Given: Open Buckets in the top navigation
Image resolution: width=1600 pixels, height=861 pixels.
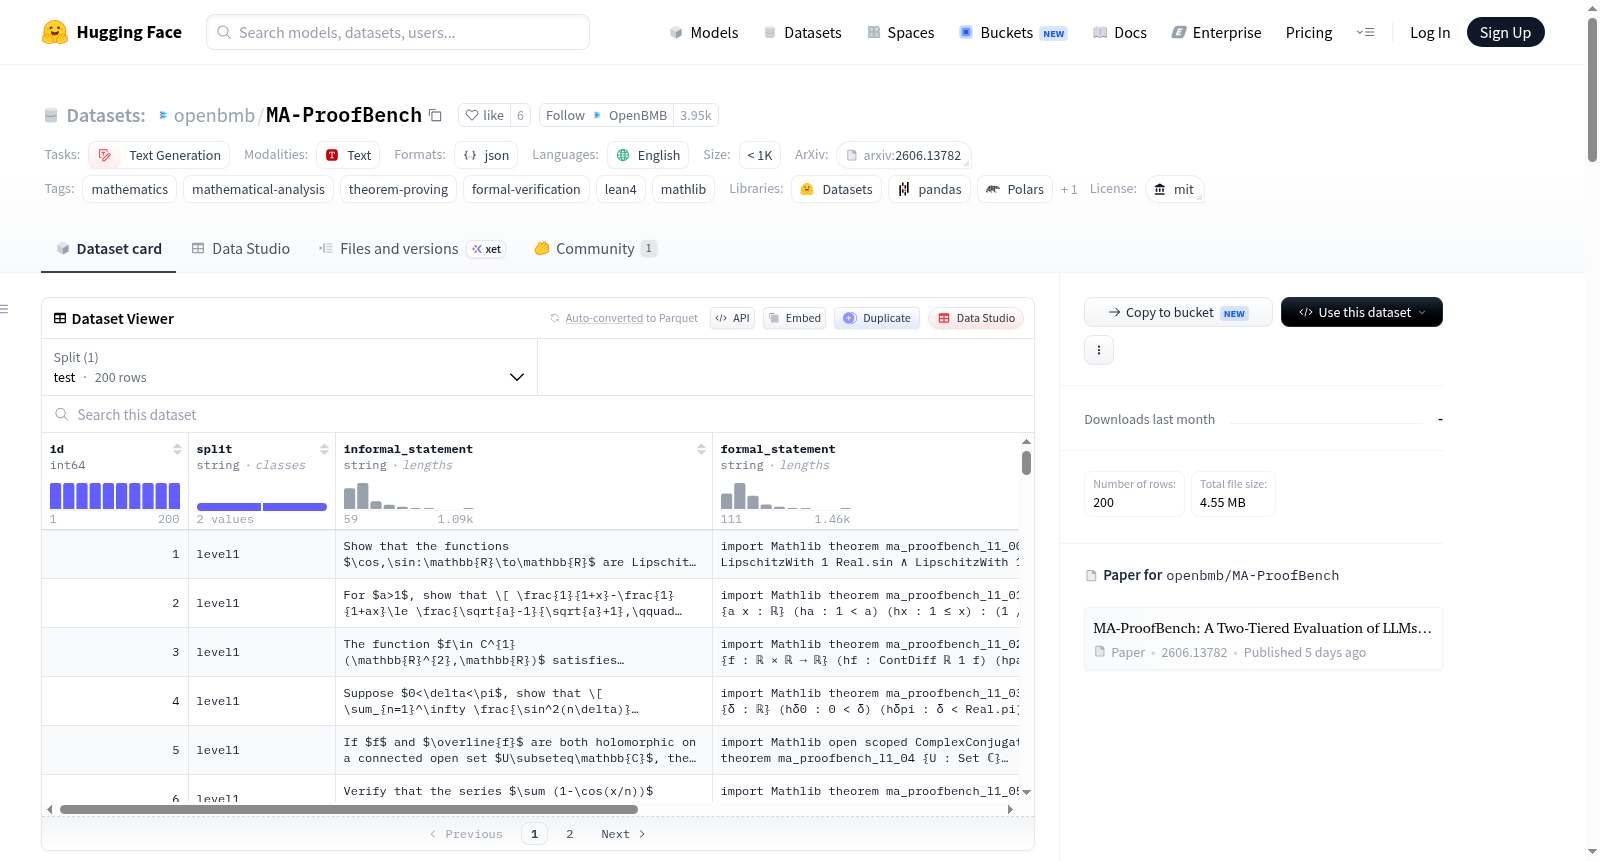Looking at the screenshot, I should point(1013,32).
